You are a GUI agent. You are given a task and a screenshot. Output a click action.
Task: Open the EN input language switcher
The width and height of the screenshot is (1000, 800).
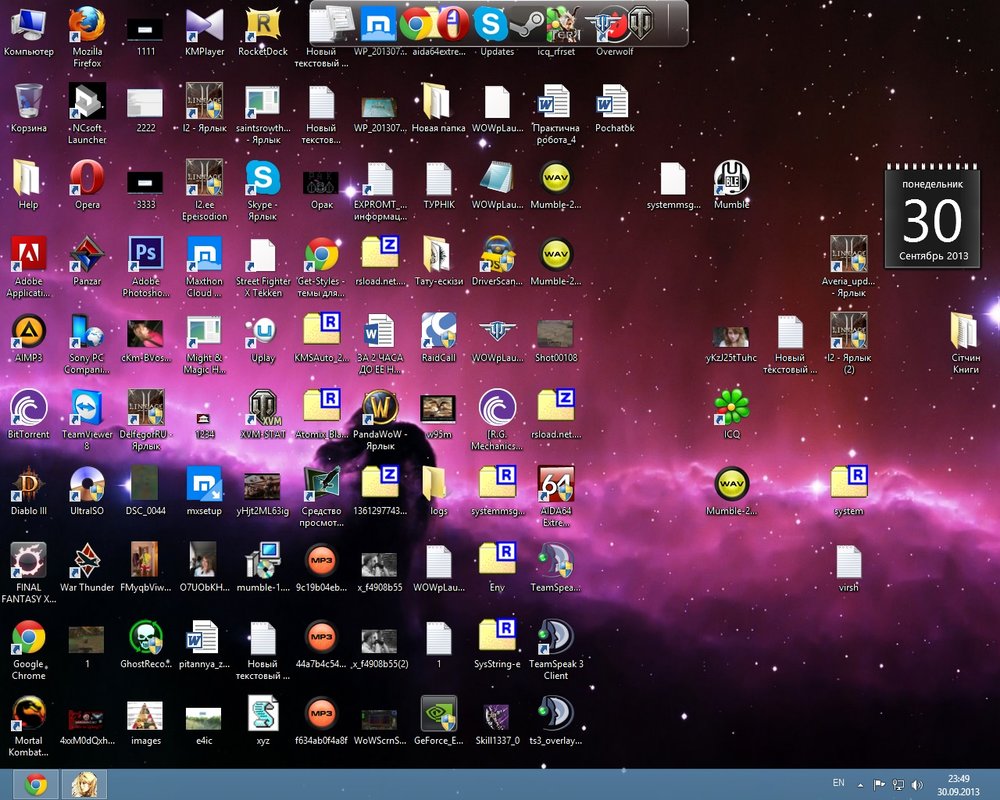[838, 785]
